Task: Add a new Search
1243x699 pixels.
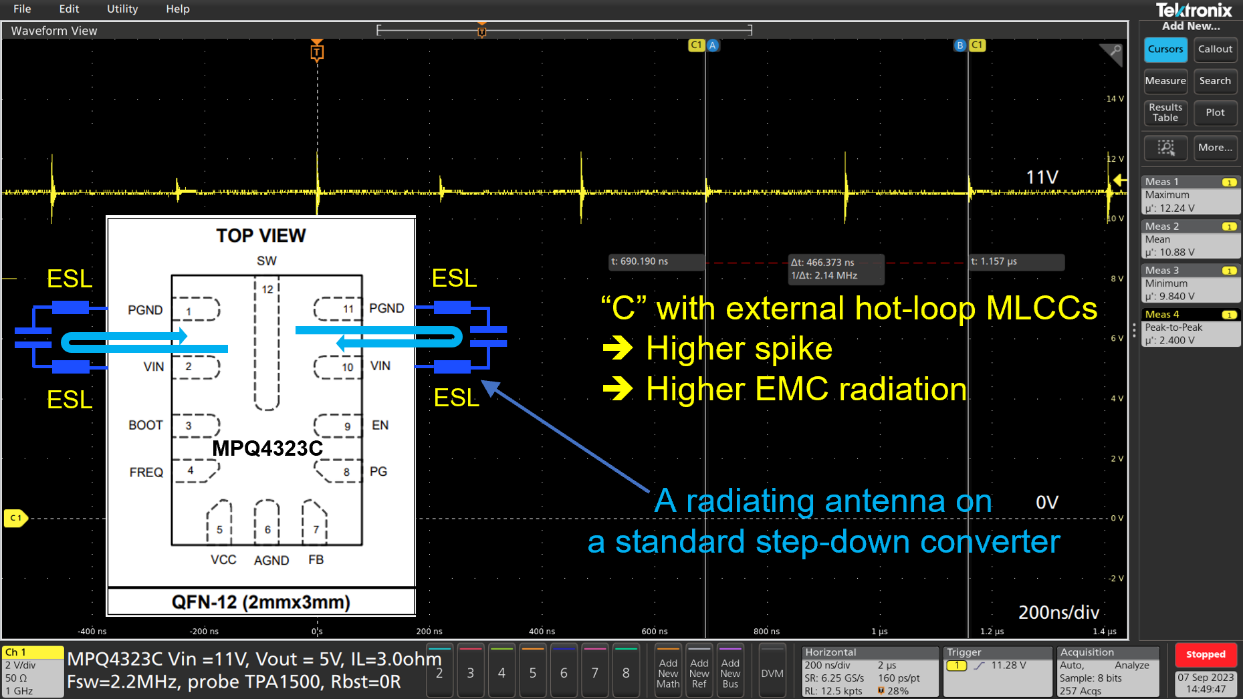Action: point(1215,81)
